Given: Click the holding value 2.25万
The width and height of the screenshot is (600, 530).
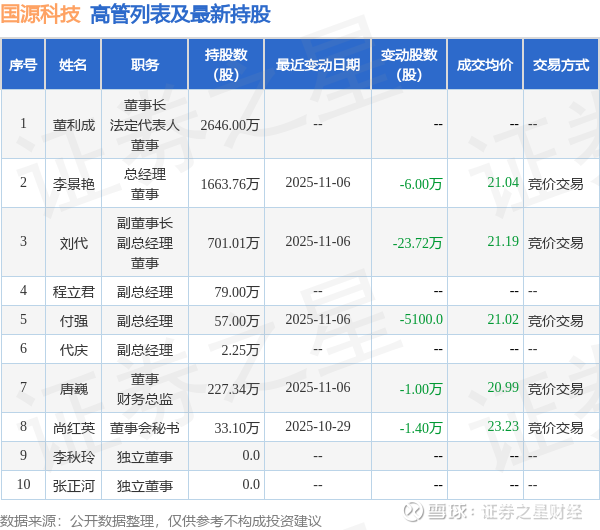Looking at the screenshot, I should tap(240, 350).
